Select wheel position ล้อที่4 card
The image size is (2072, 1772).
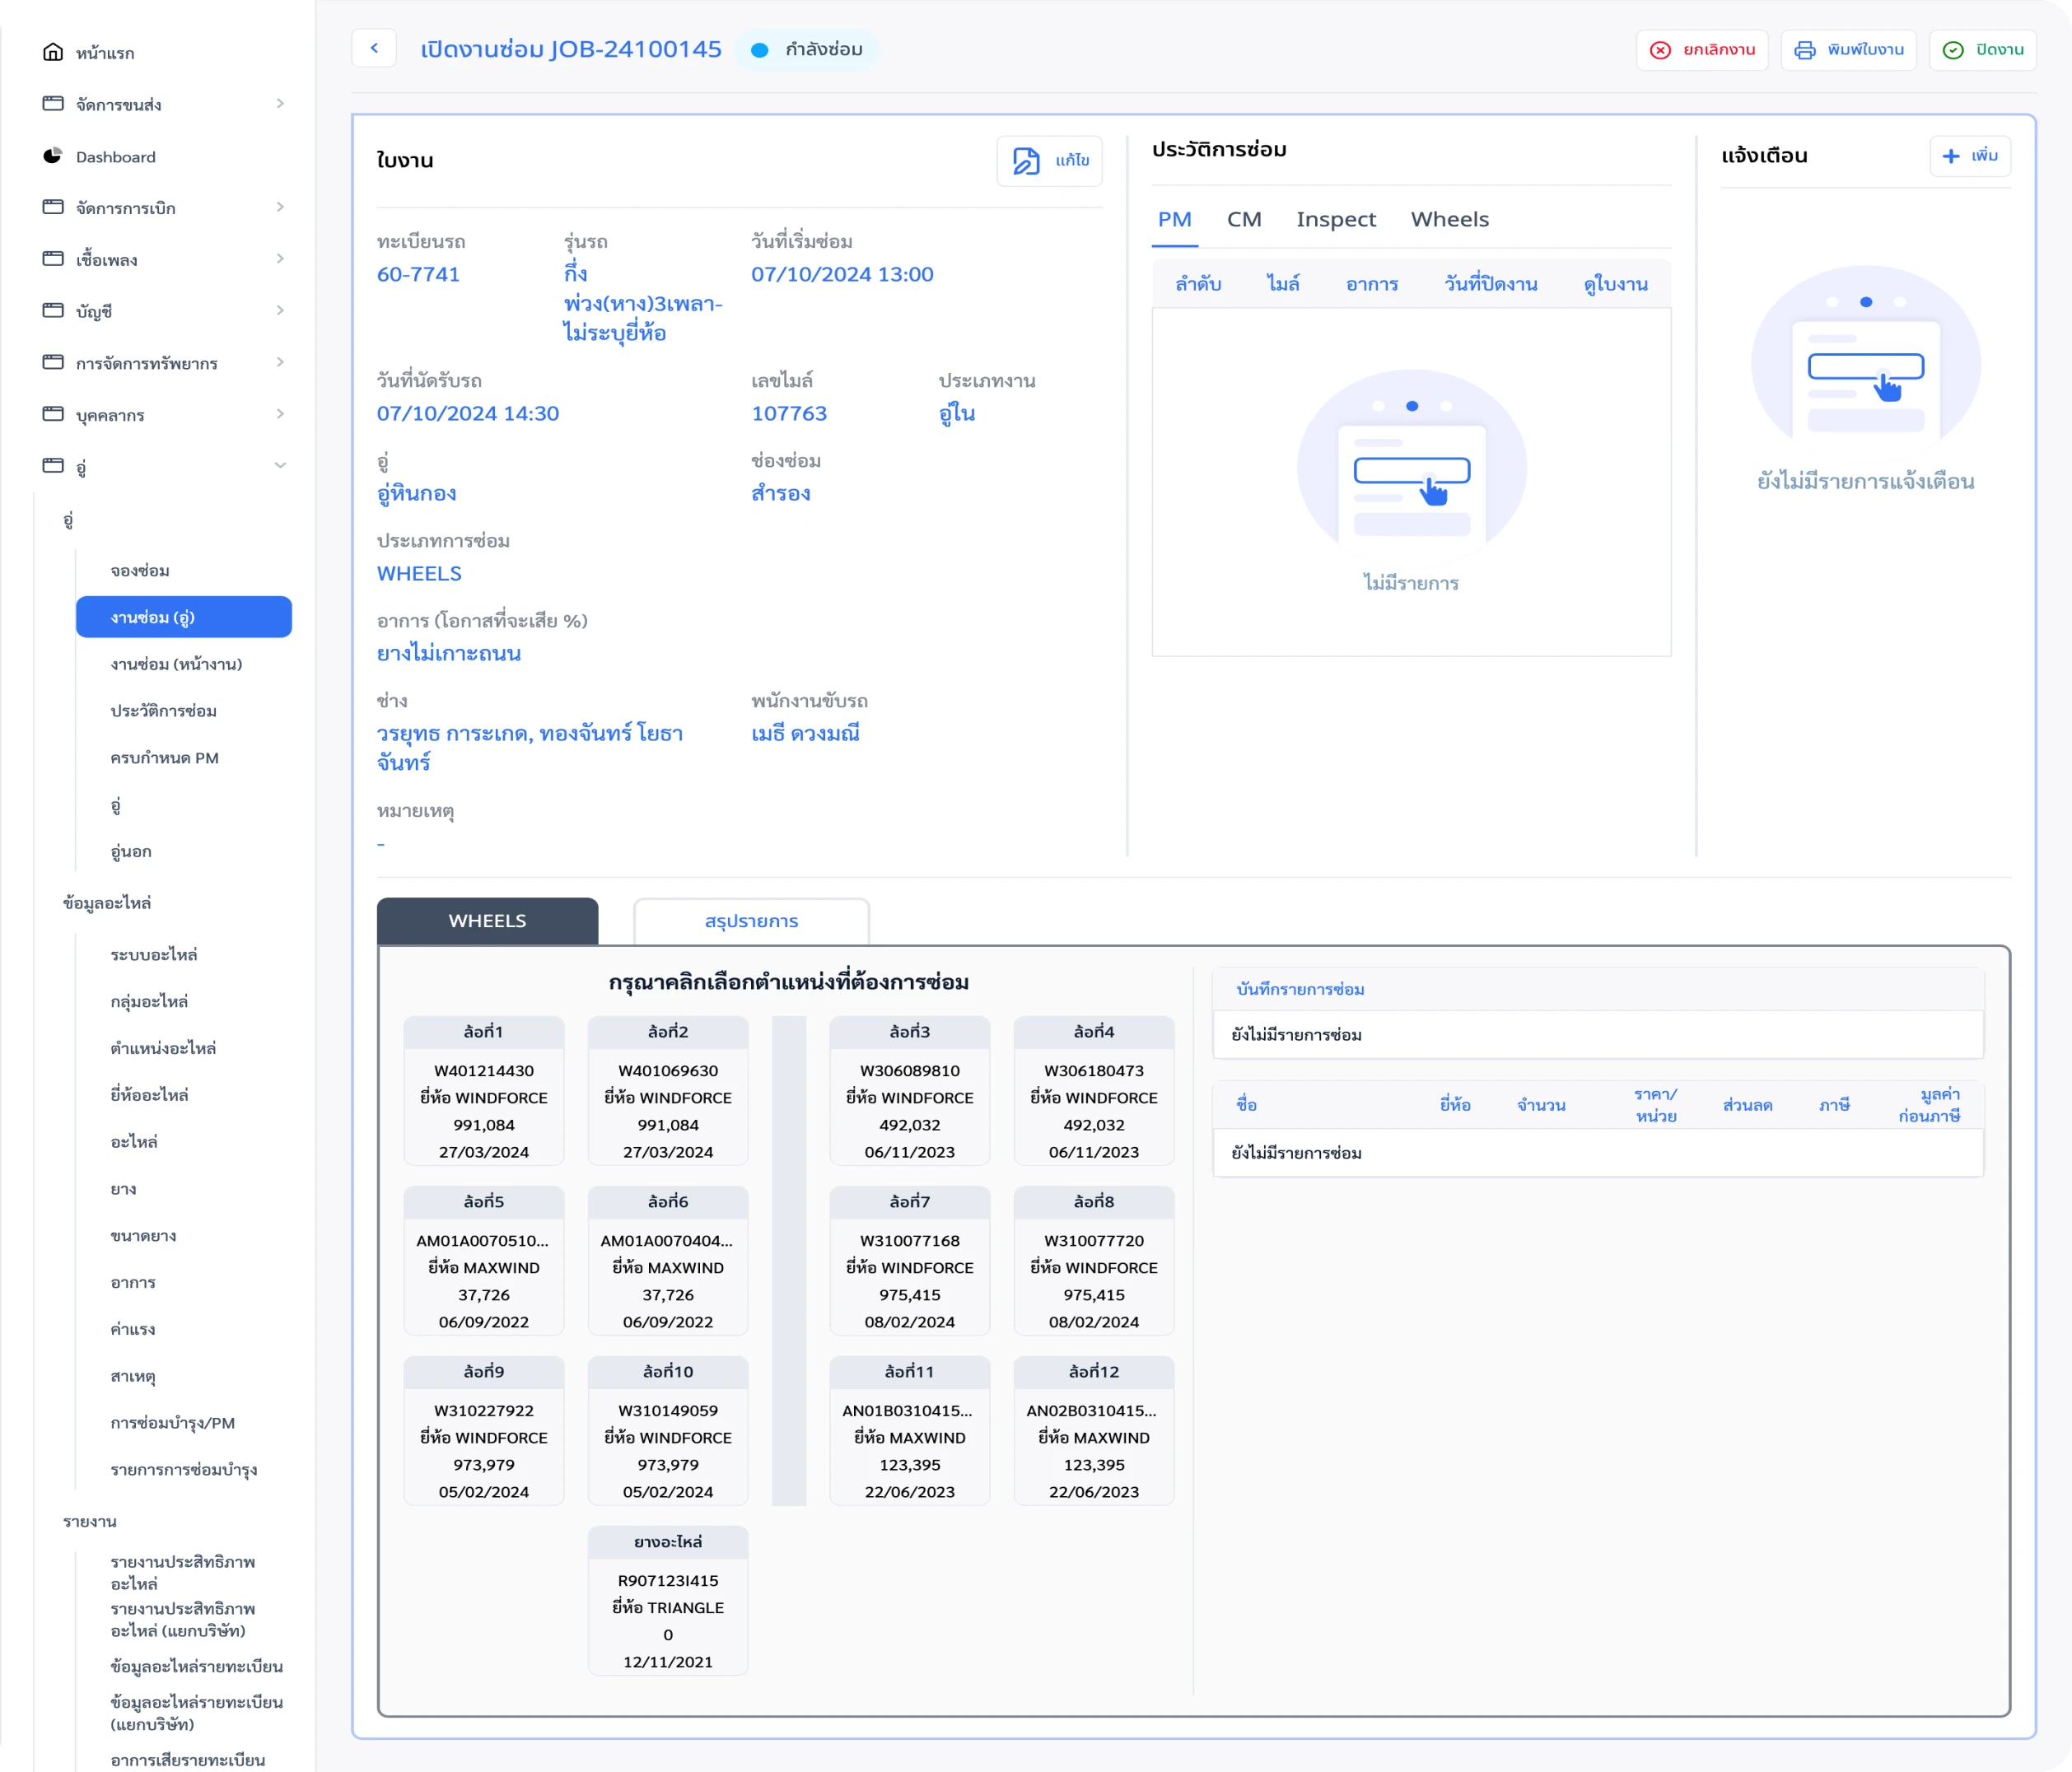point(1094,1091)
